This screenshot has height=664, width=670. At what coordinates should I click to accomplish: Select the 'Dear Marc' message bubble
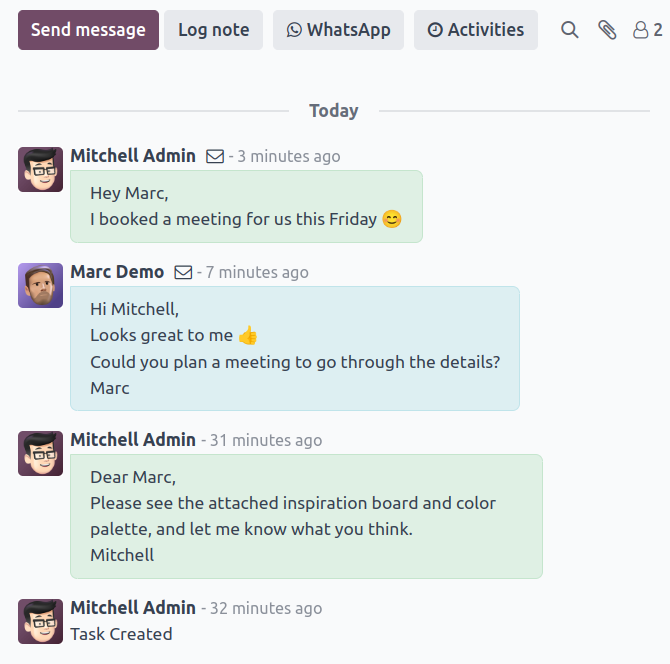(x=306, y=517)
